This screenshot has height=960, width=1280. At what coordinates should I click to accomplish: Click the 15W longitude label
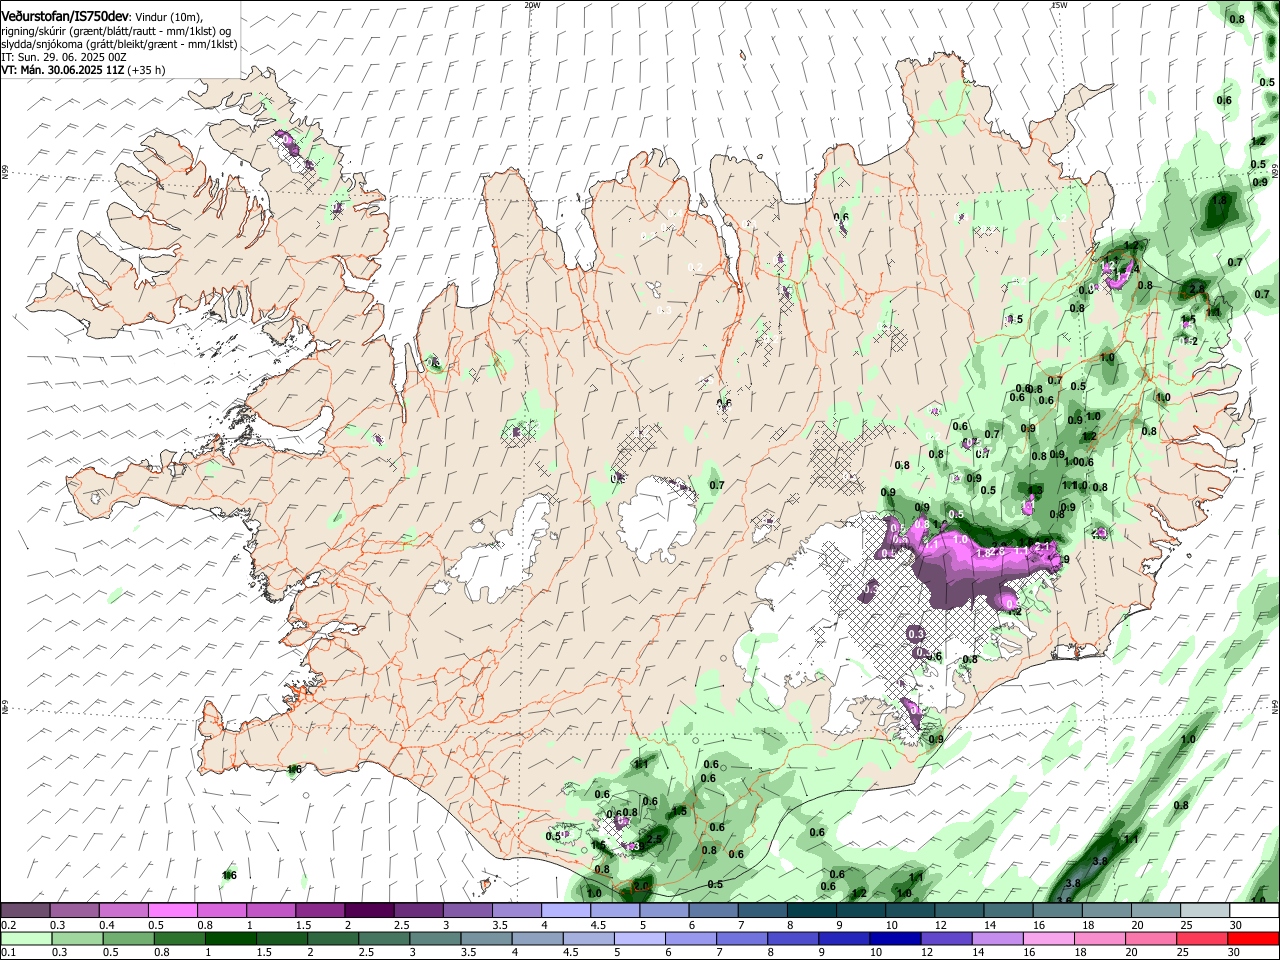click(1059, 5)
